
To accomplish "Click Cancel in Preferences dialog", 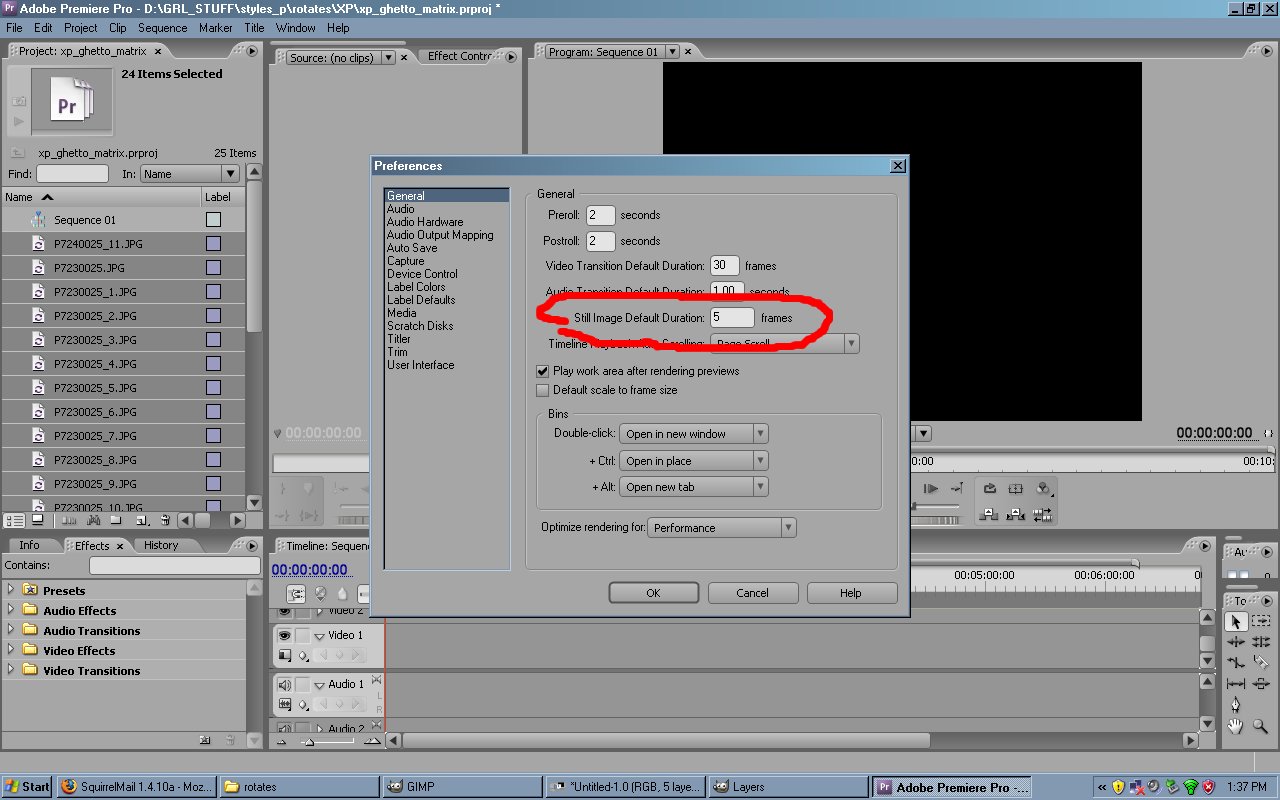I will pos(752,593).
